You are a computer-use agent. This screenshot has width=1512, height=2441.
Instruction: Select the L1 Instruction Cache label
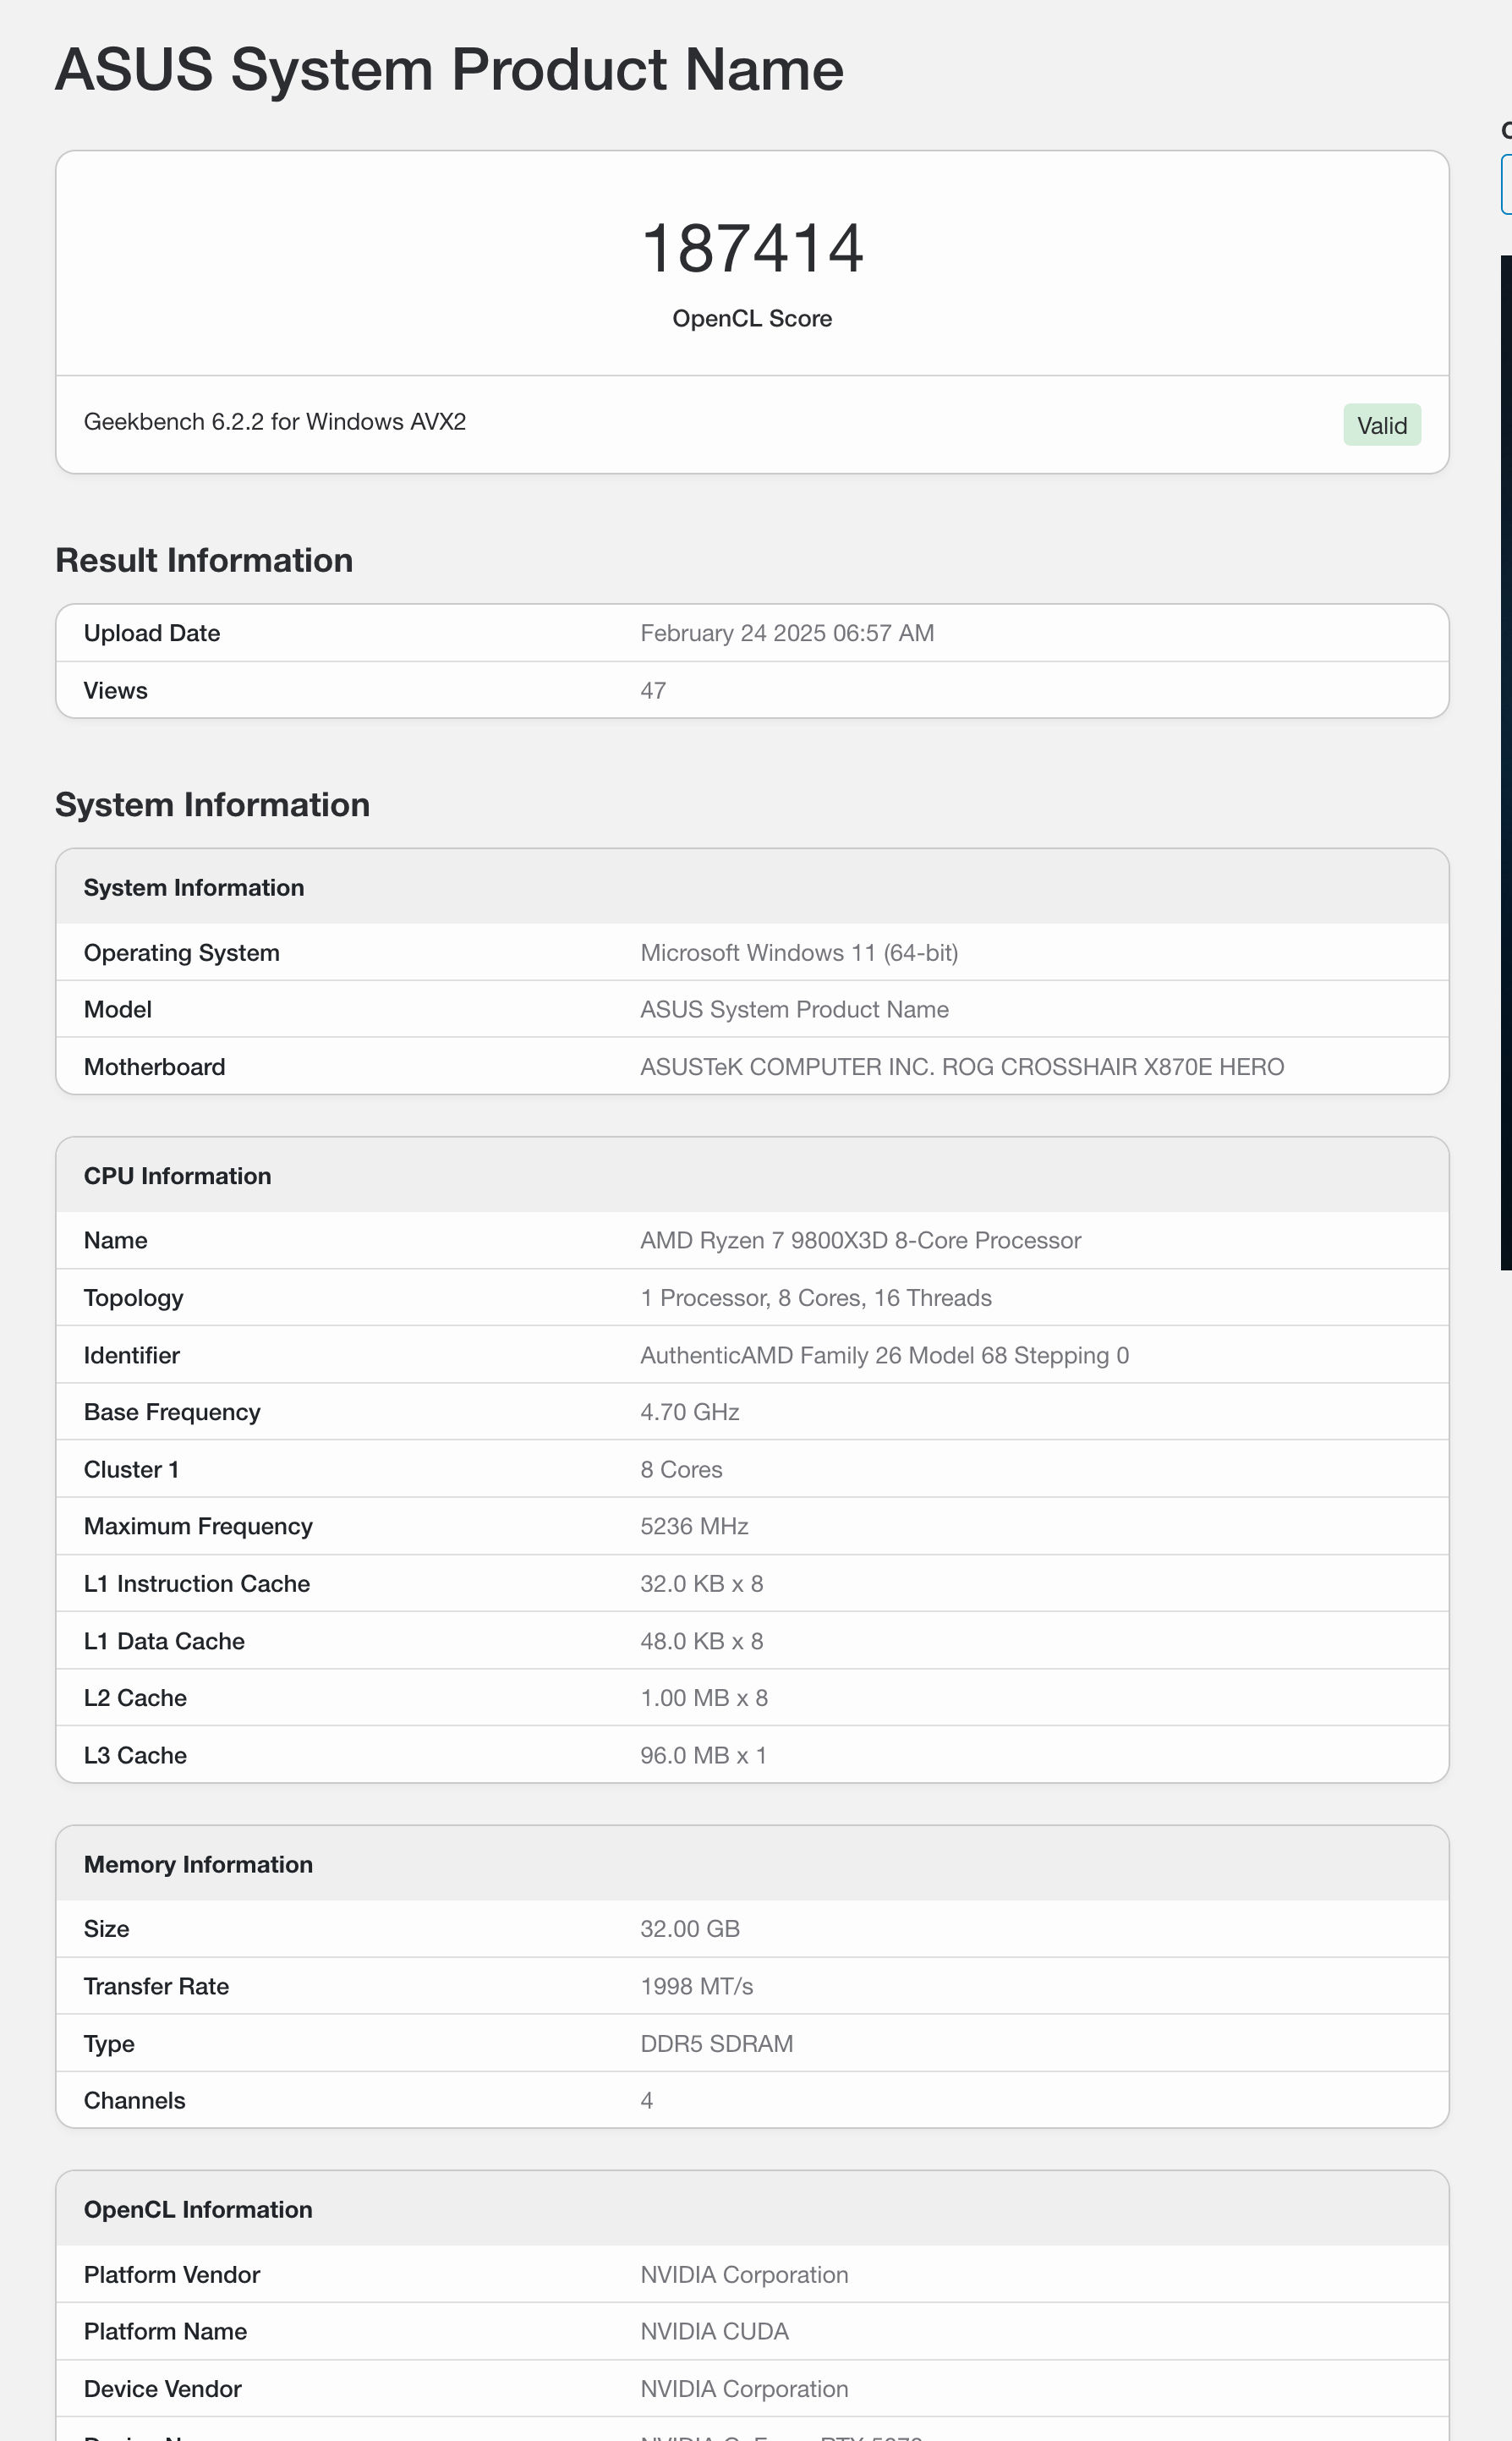click(x=197, y=1584)
